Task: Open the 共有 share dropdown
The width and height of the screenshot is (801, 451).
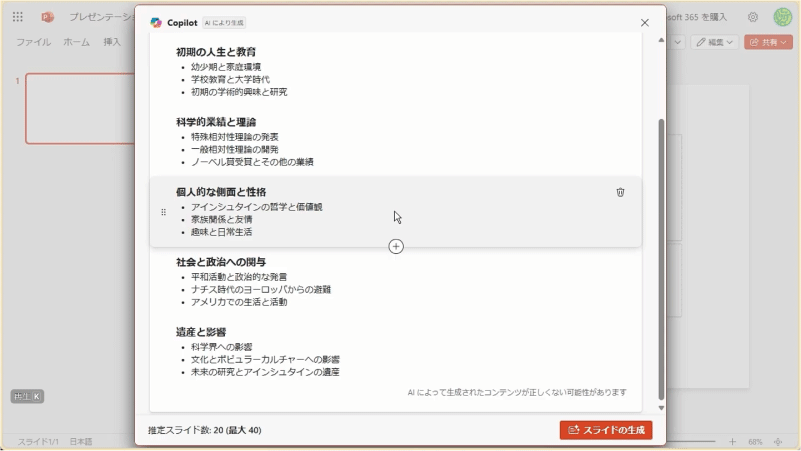Action: pos(768,42)
